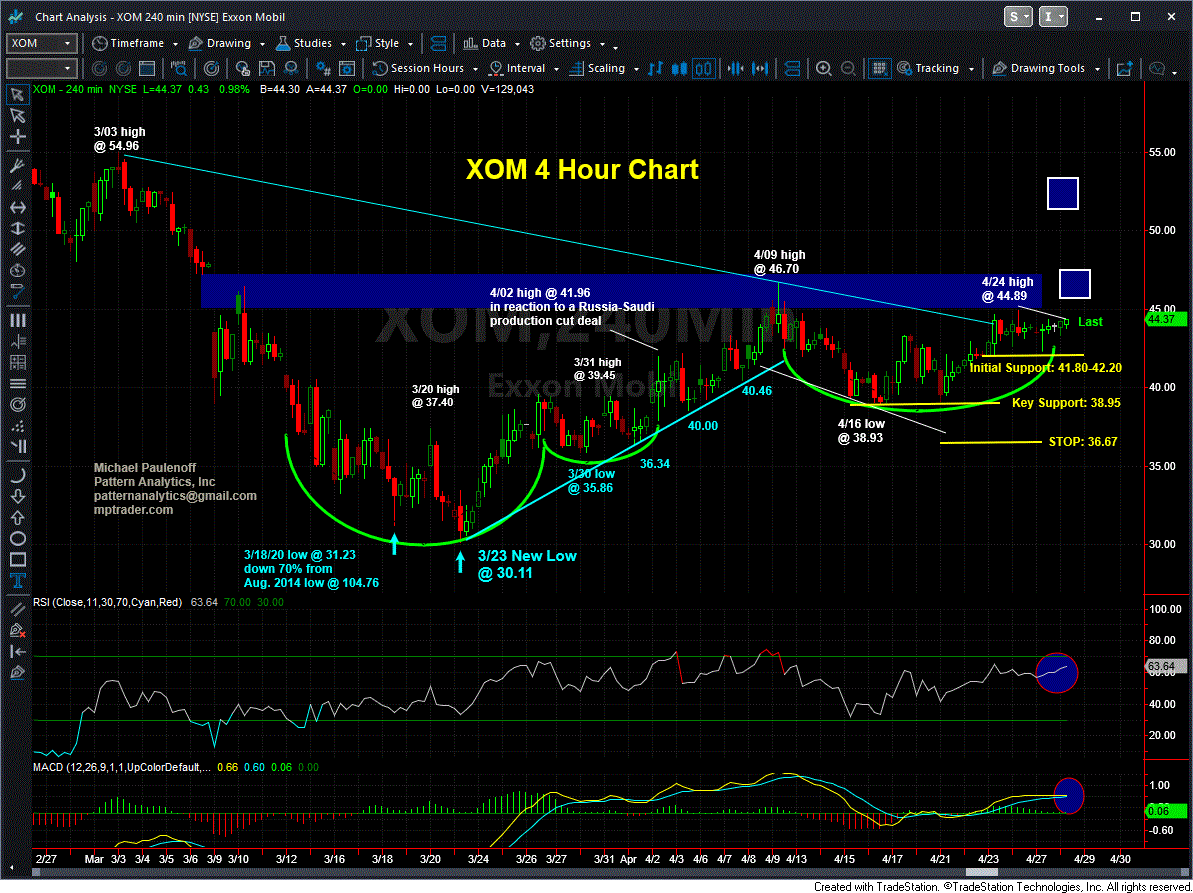The image size is (1193, 893).
Task: Click the Zoom Out magnifier icon
Action: point(847,68)
